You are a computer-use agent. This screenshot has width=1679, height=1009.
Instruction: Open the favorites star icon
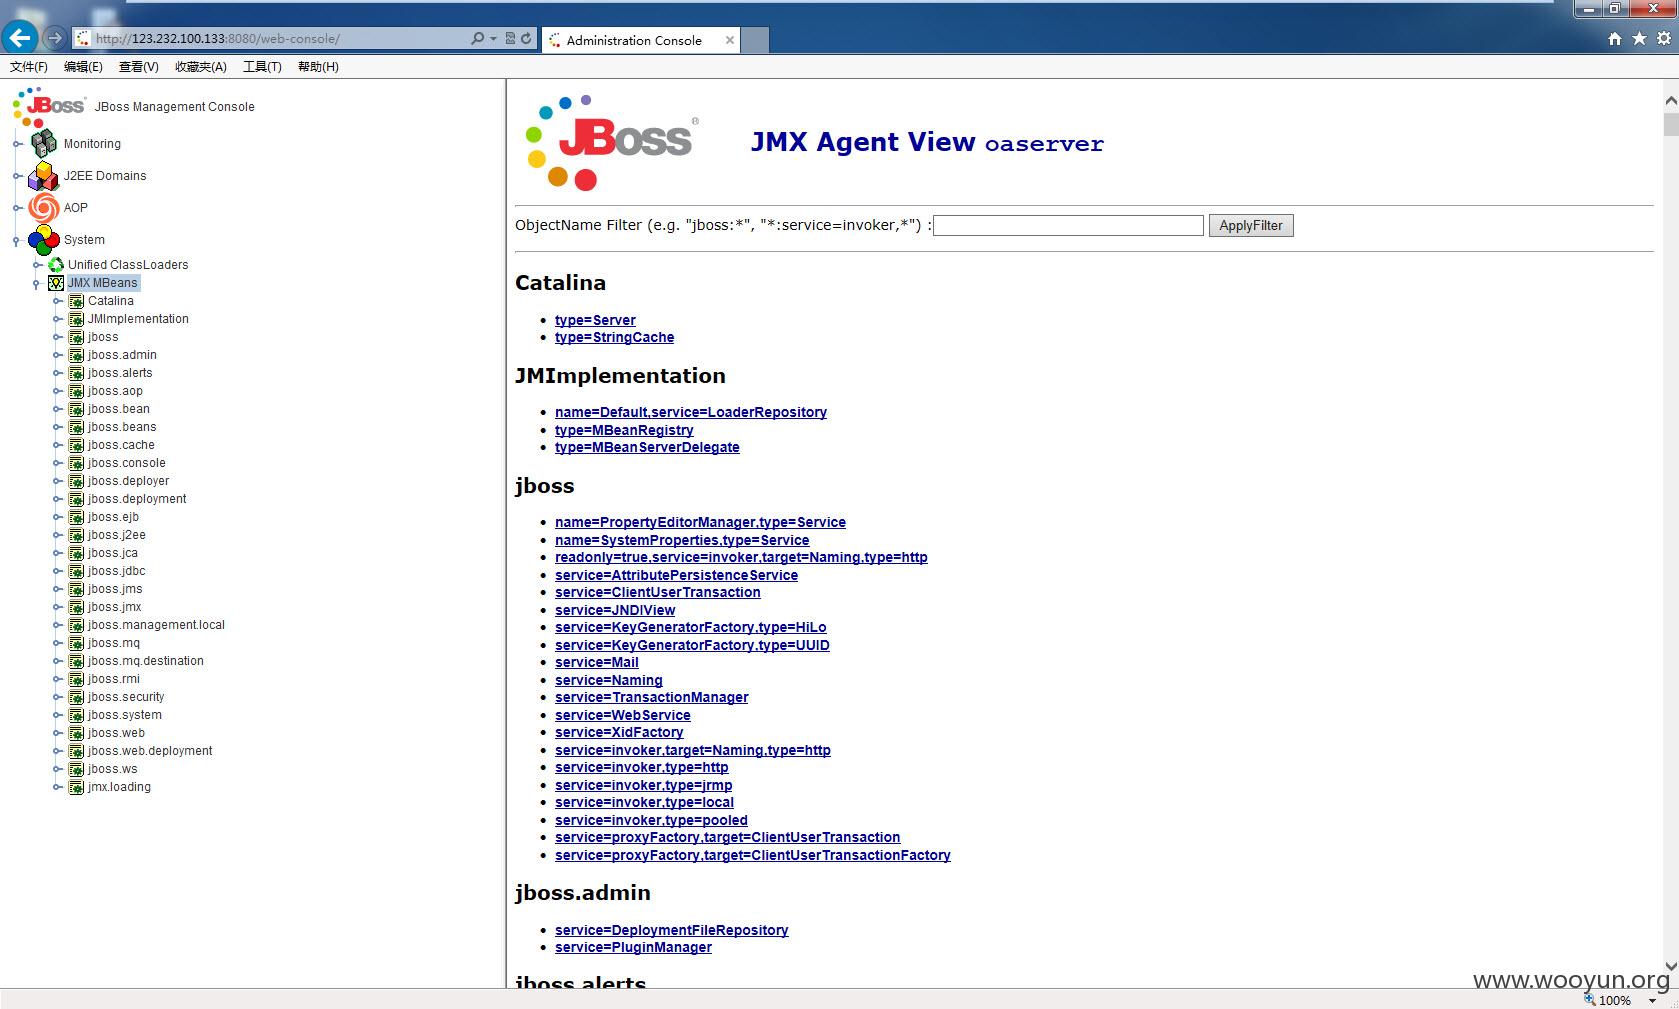1639,39
